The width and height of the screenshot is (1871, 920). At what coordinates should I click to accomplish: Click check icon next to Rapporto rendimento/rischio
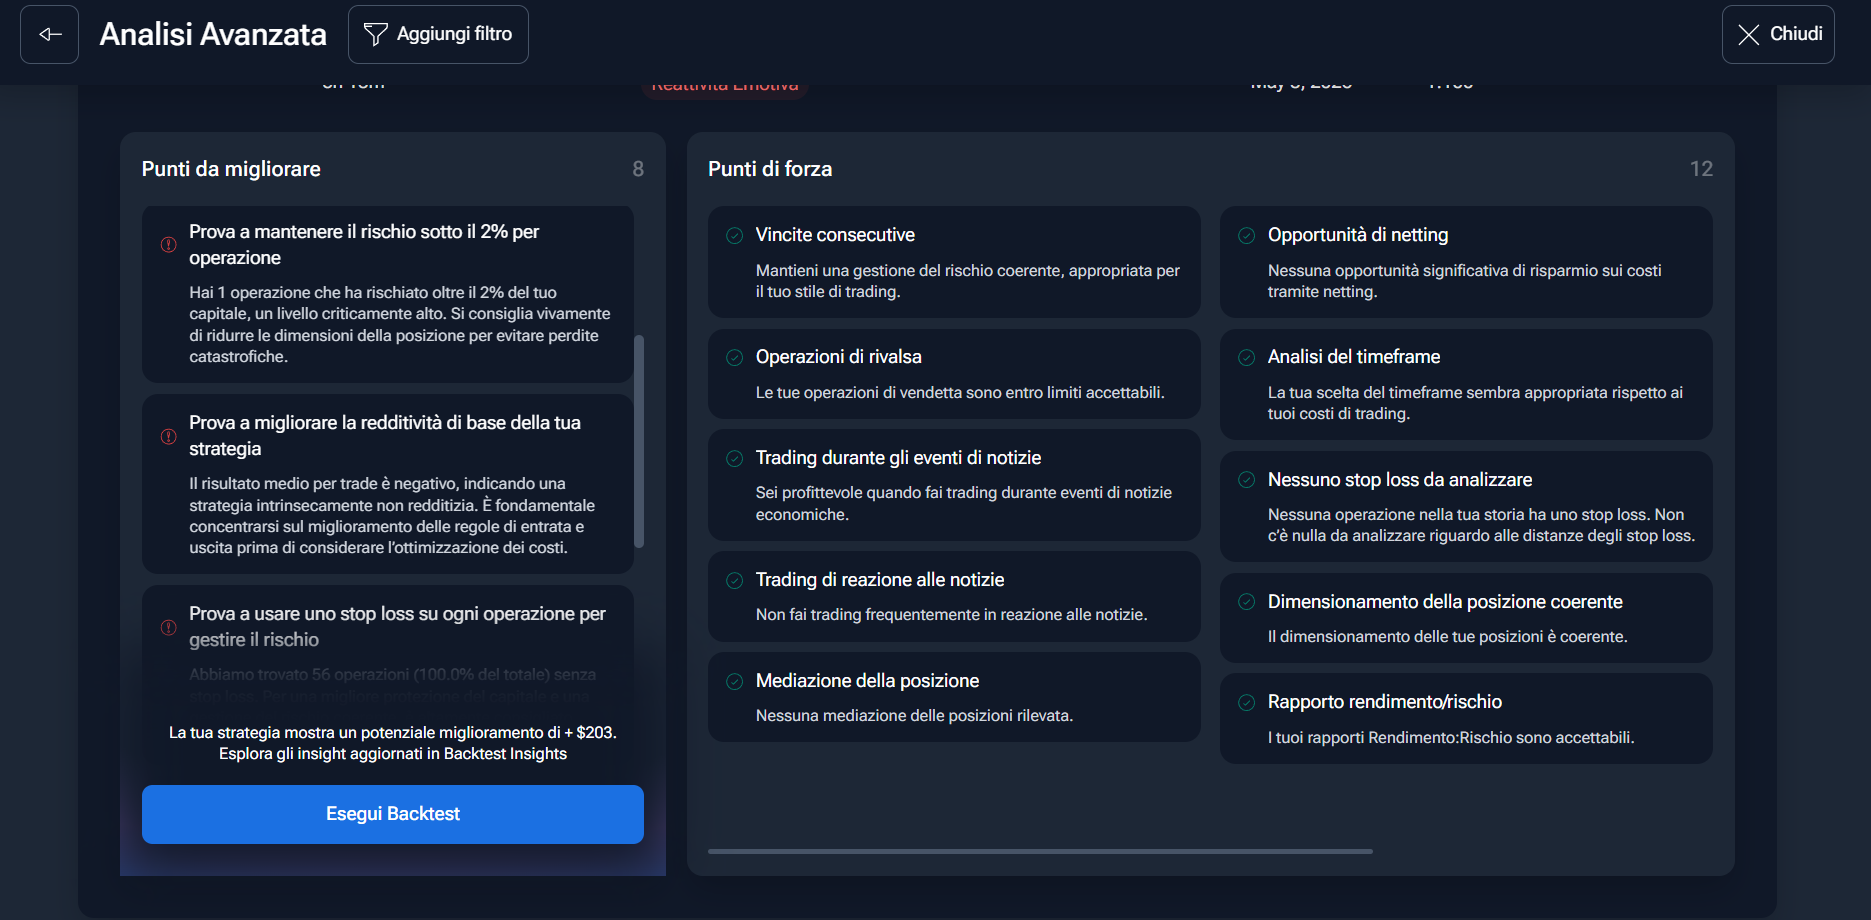pyautogui.click(x=1247, y=702)
